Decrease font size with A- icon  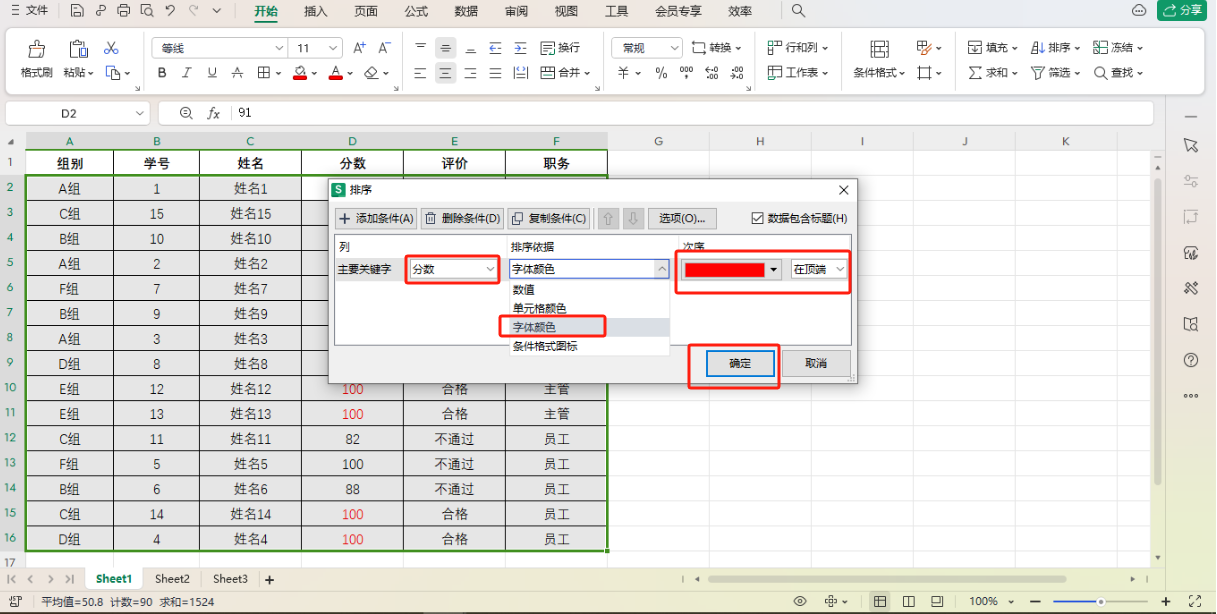[387, 48]
